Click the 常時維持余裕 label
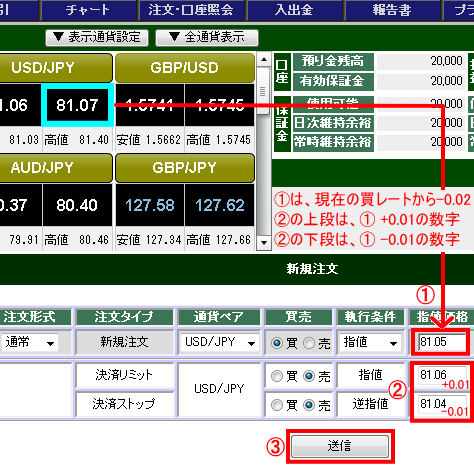474x467 pixels. (x=333, y=142)
